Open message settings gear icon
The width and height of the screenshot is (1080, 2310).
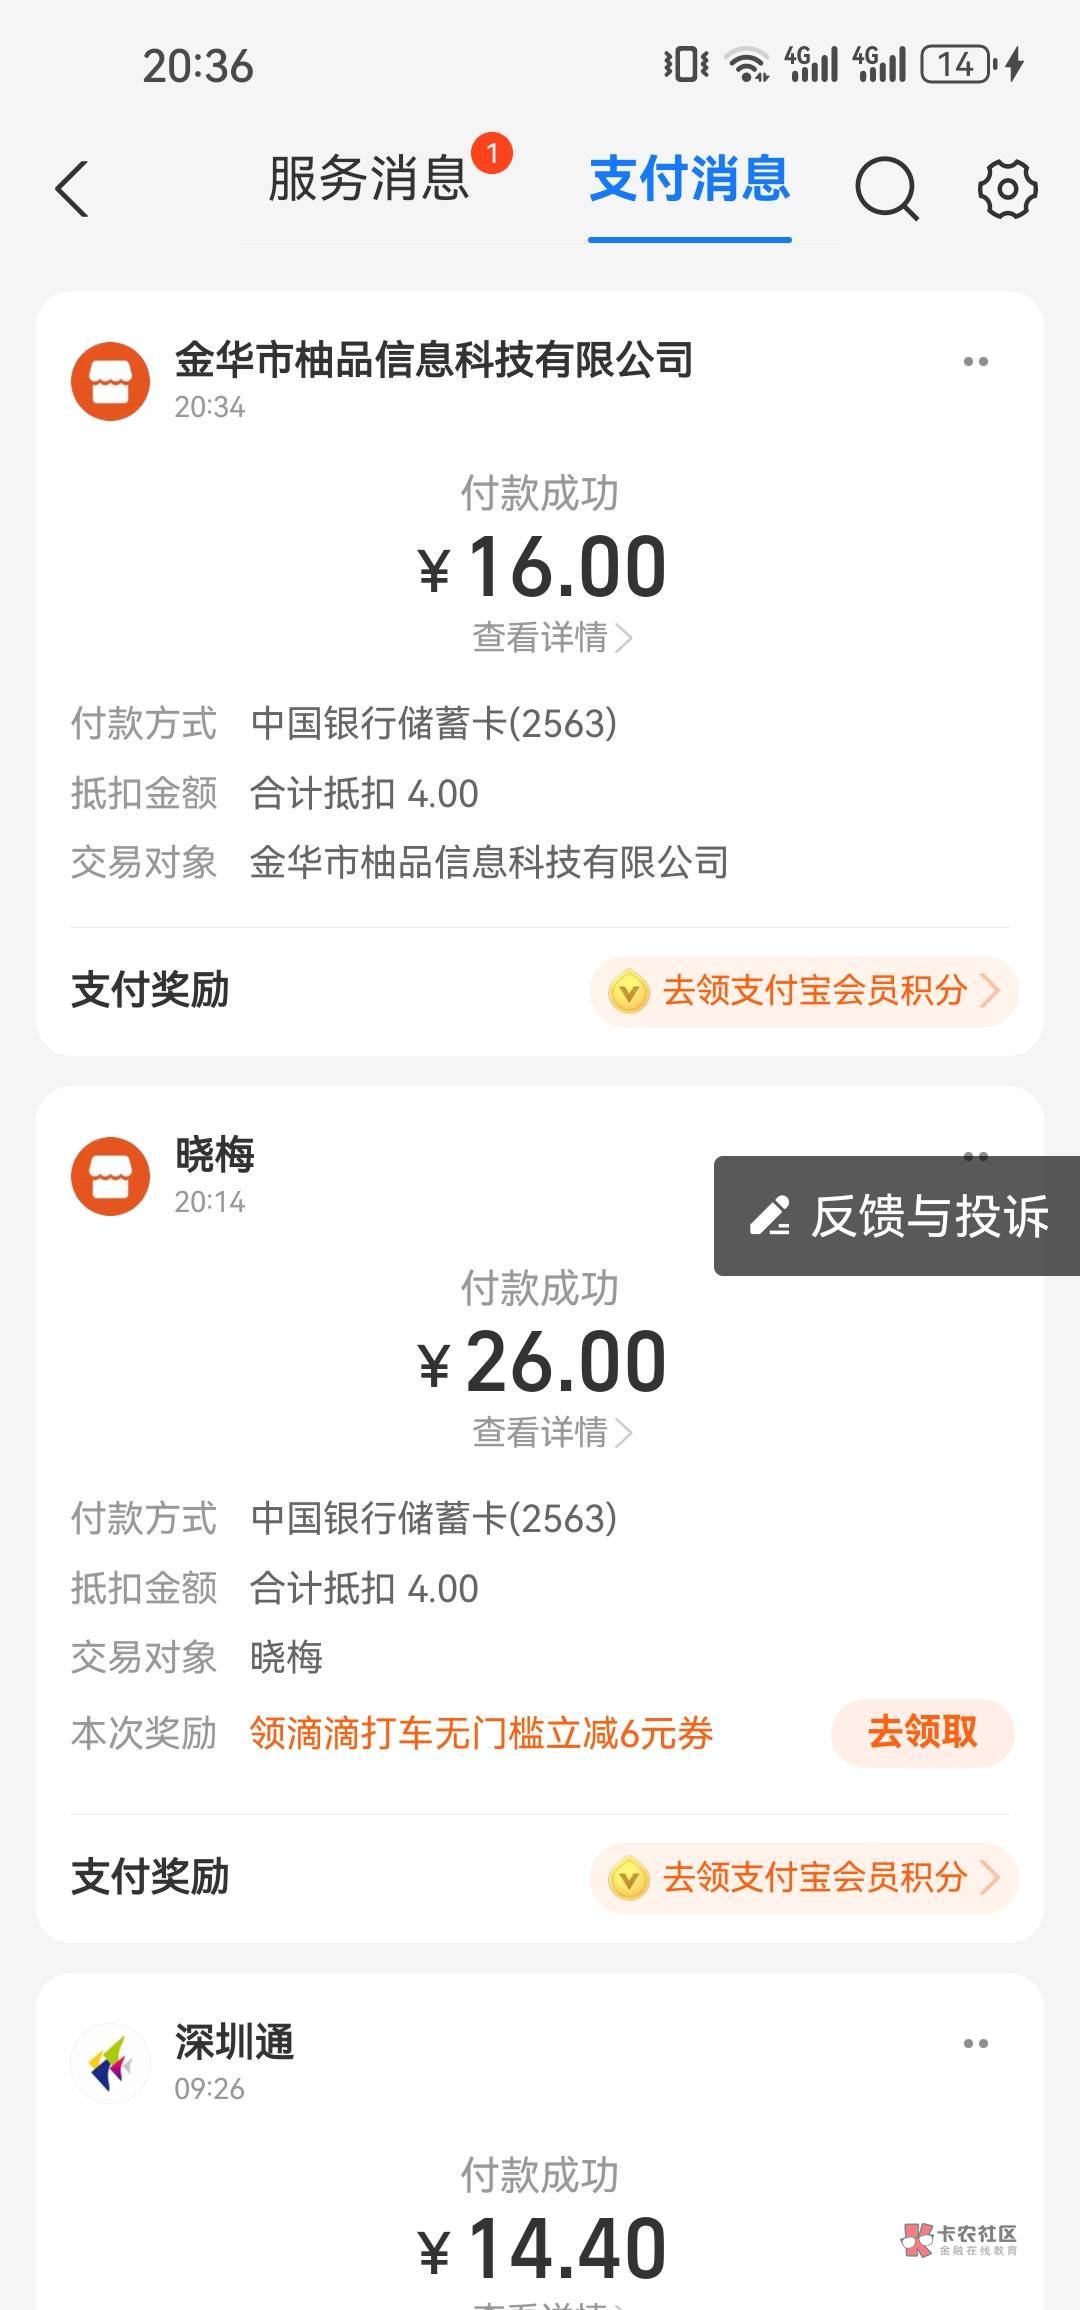pos(1006,188)
